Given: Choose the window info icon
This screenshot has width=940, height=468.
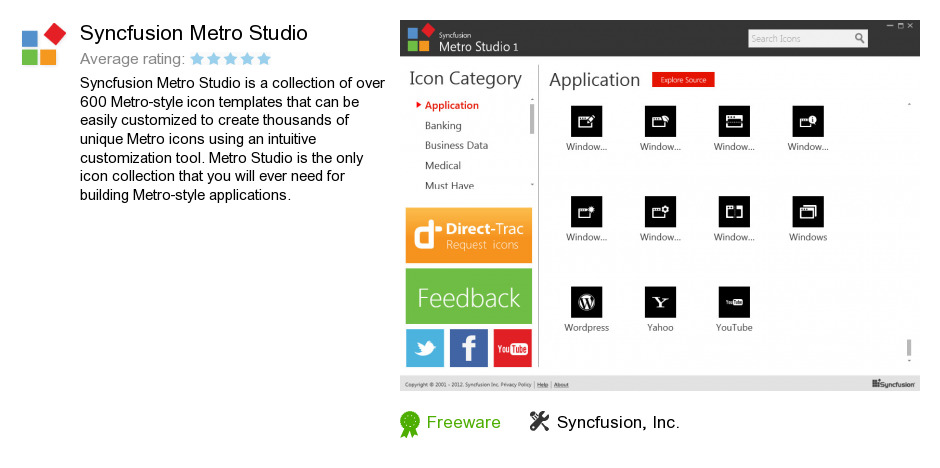Looking at the screenshot, I should tap(808, 121).
